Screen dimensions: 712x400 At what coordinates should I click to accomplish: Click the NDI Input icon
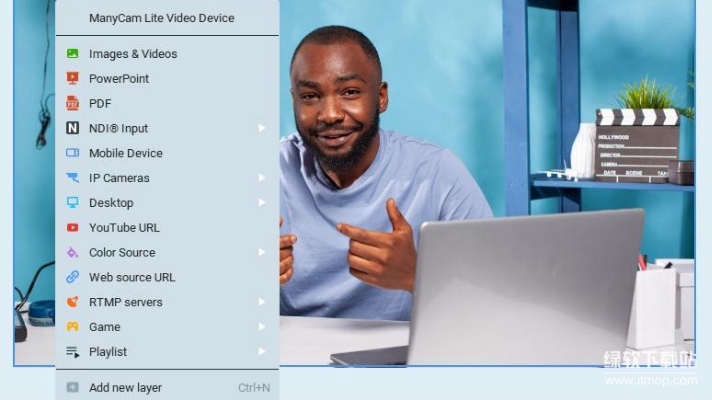click(x=72, y=128)
